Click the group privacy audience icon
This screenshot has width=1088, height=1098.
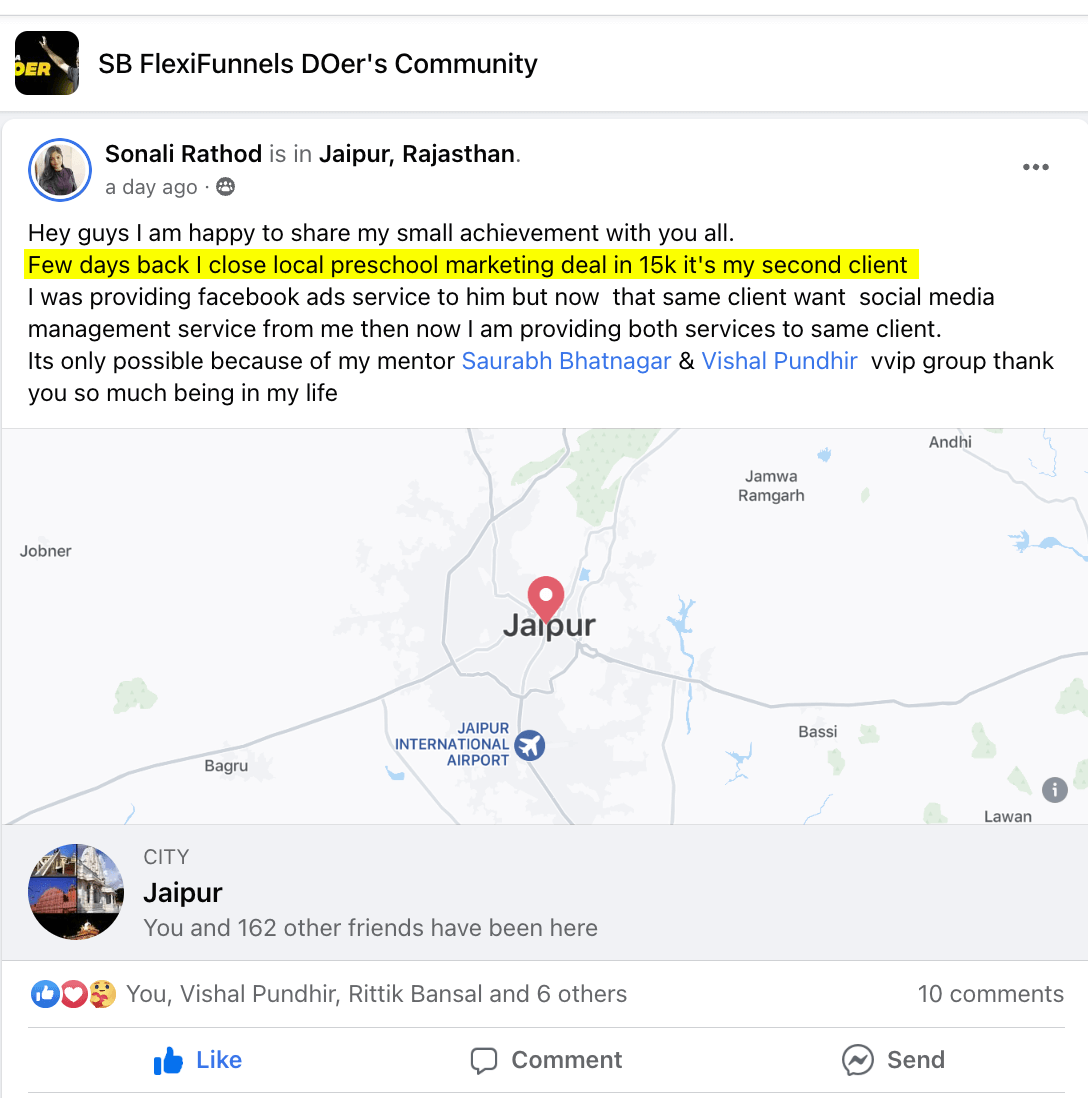[x=225, y=187]
